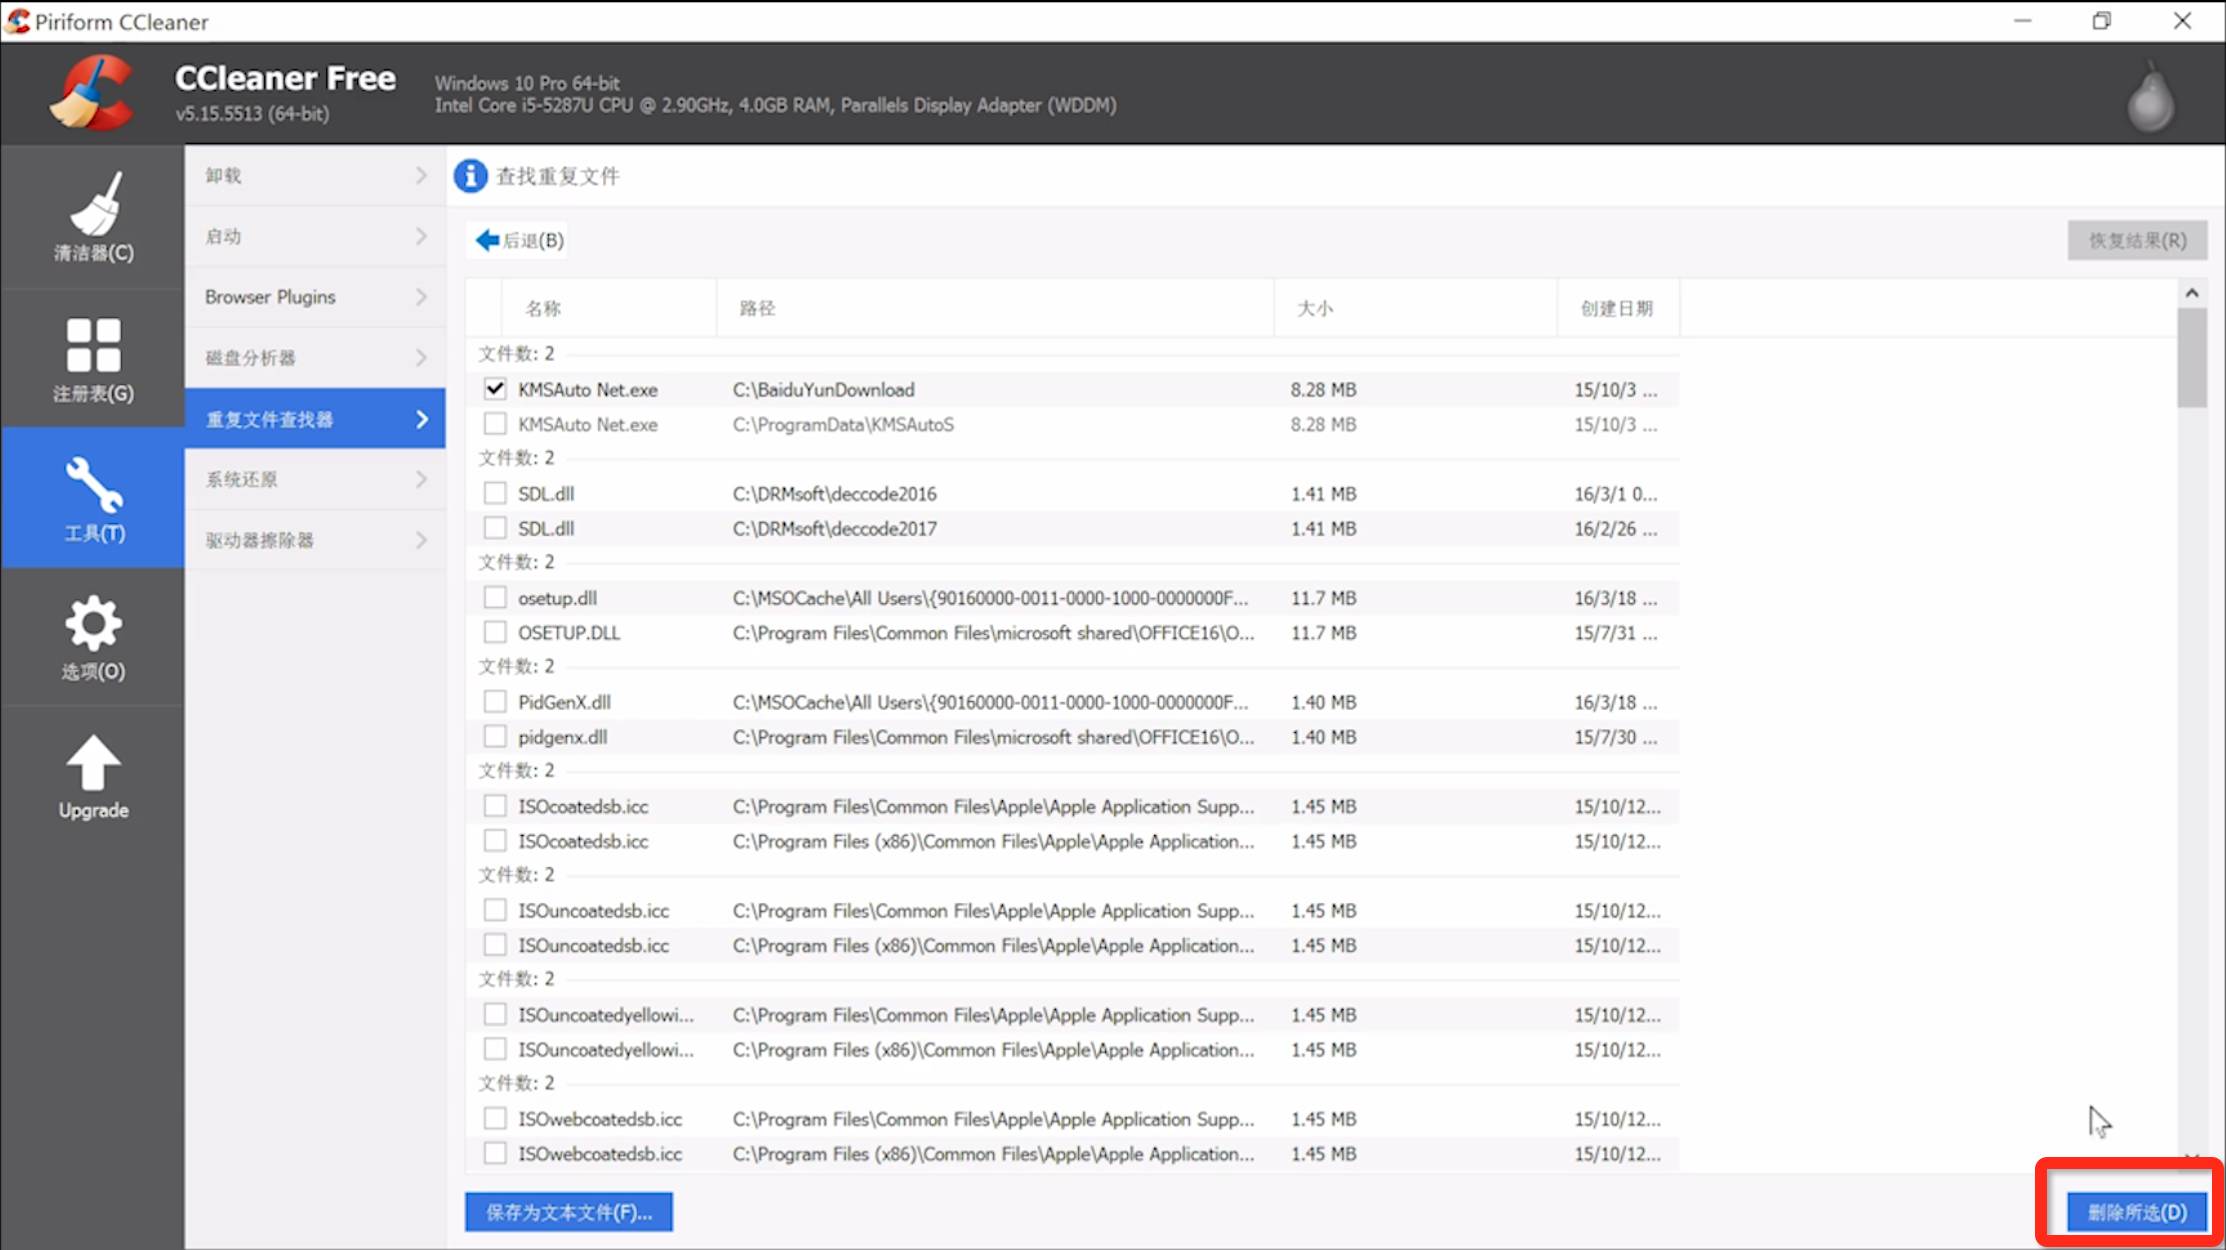Open the Options (选项) gear icon
The width and height of the screenshot is (2226, 1250).
click(x=93, y=623)
